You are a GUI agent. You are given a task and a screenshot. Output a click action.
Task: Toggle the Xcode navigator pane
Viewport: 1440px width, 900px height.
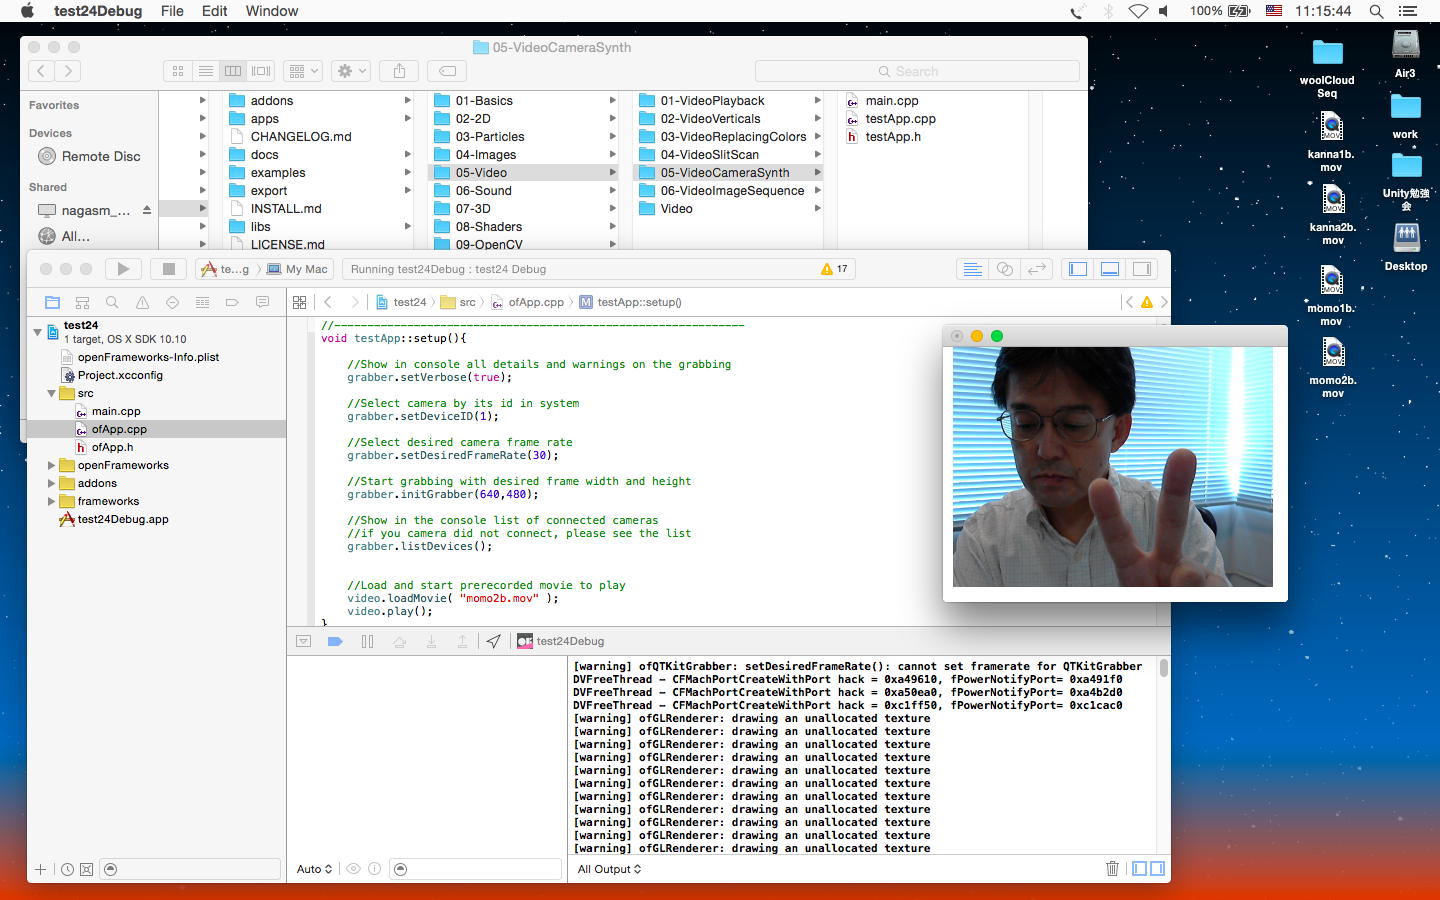point(1078,269)
